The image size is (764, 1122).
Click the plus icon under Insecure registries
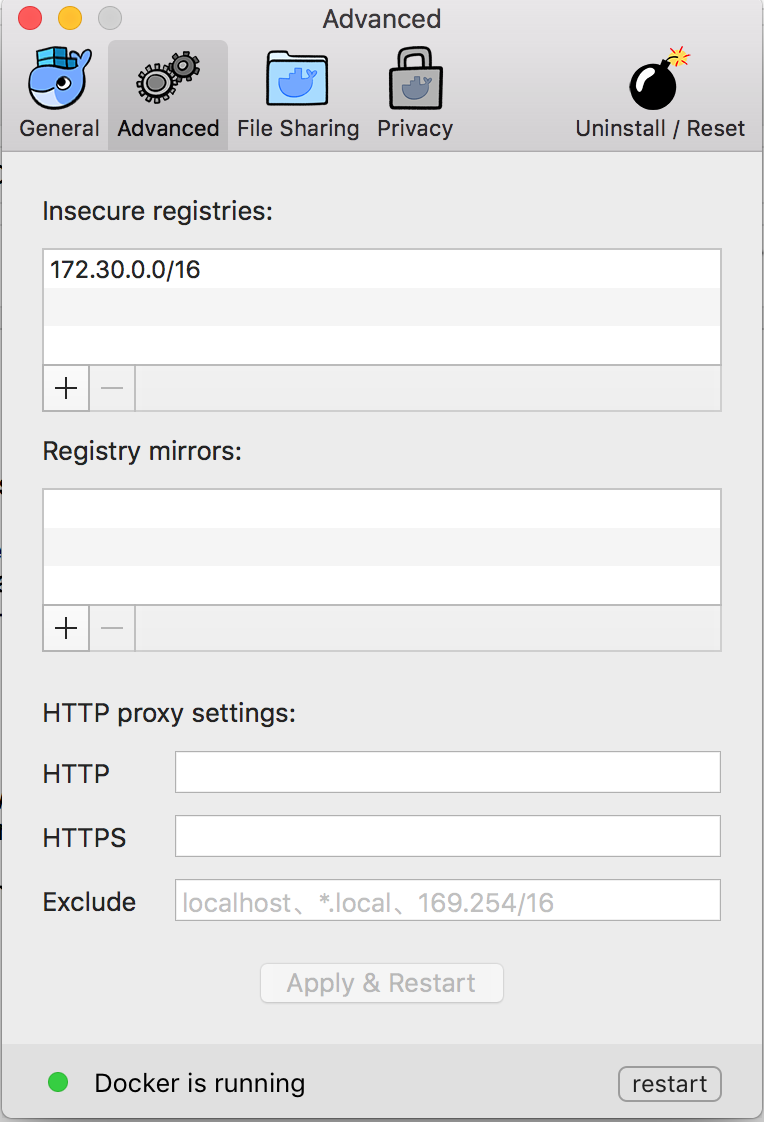(65, 388)
